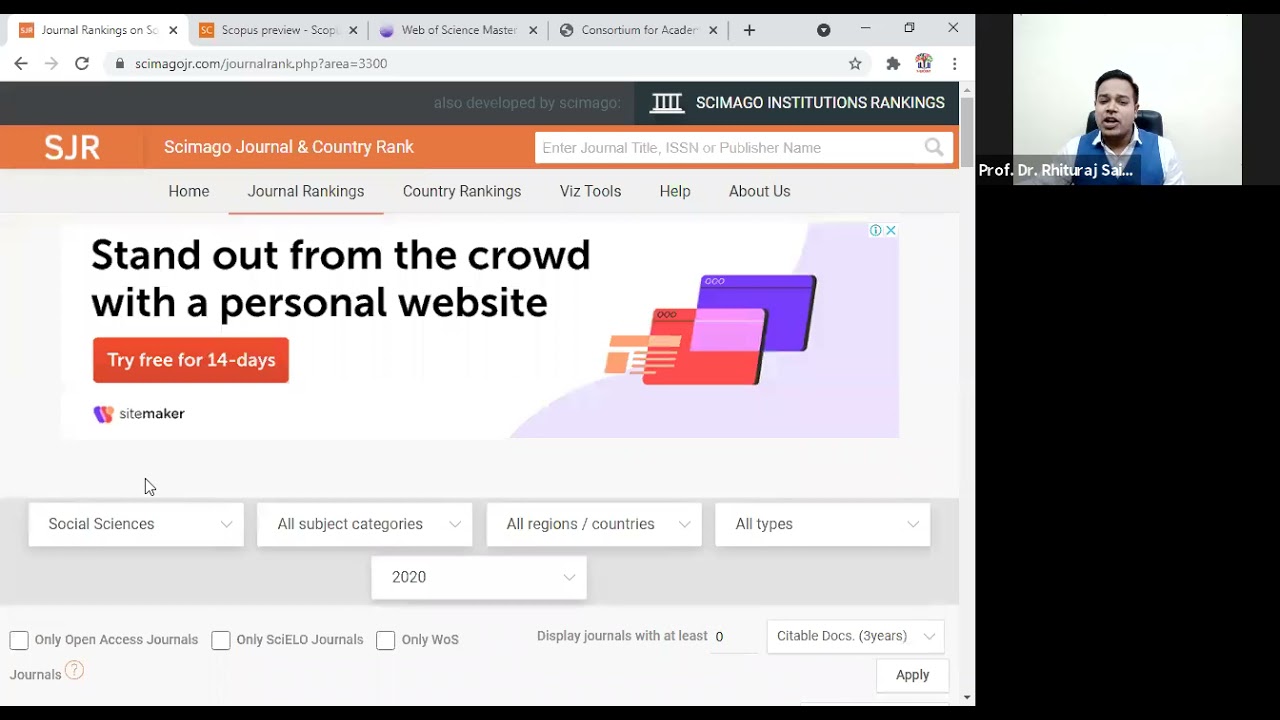
Task: Open the Social Sciences subject area dropdown
Action: [136, 524]
